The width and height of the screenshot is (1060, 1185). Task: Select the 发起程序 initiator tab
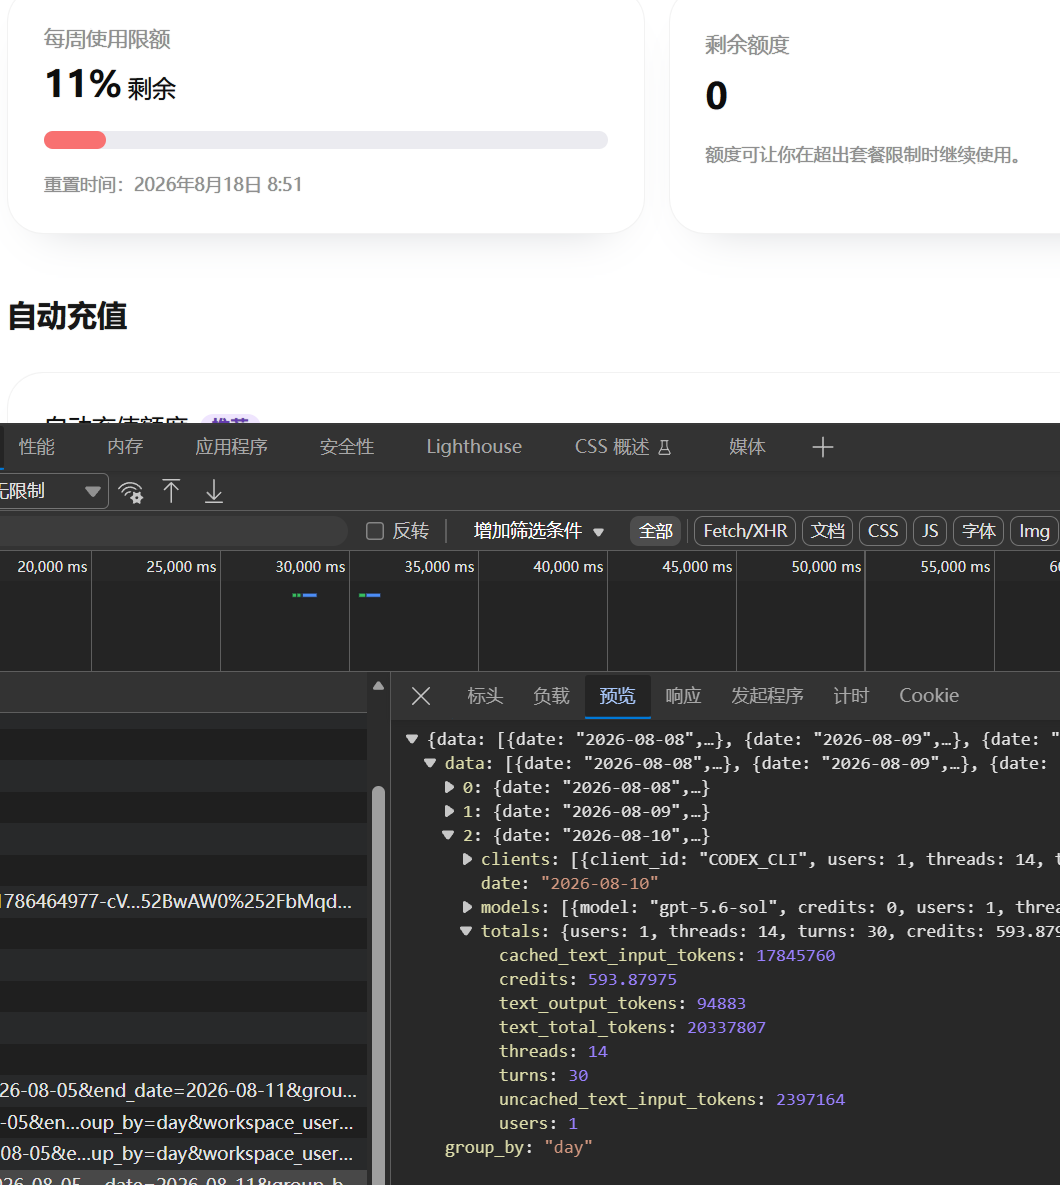[x=767, y=695]
